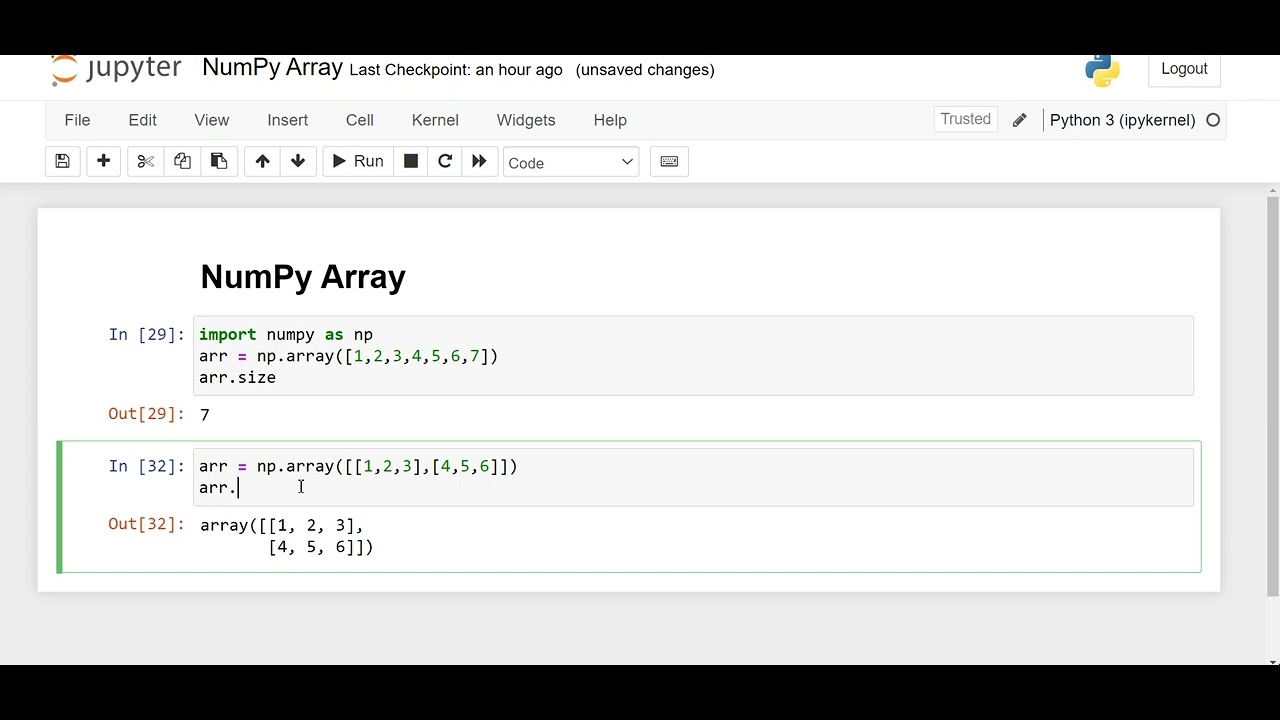The image size is (1280, 720).
Task: Click the (unsaved changes) status text
Action: tap(645, 70)
